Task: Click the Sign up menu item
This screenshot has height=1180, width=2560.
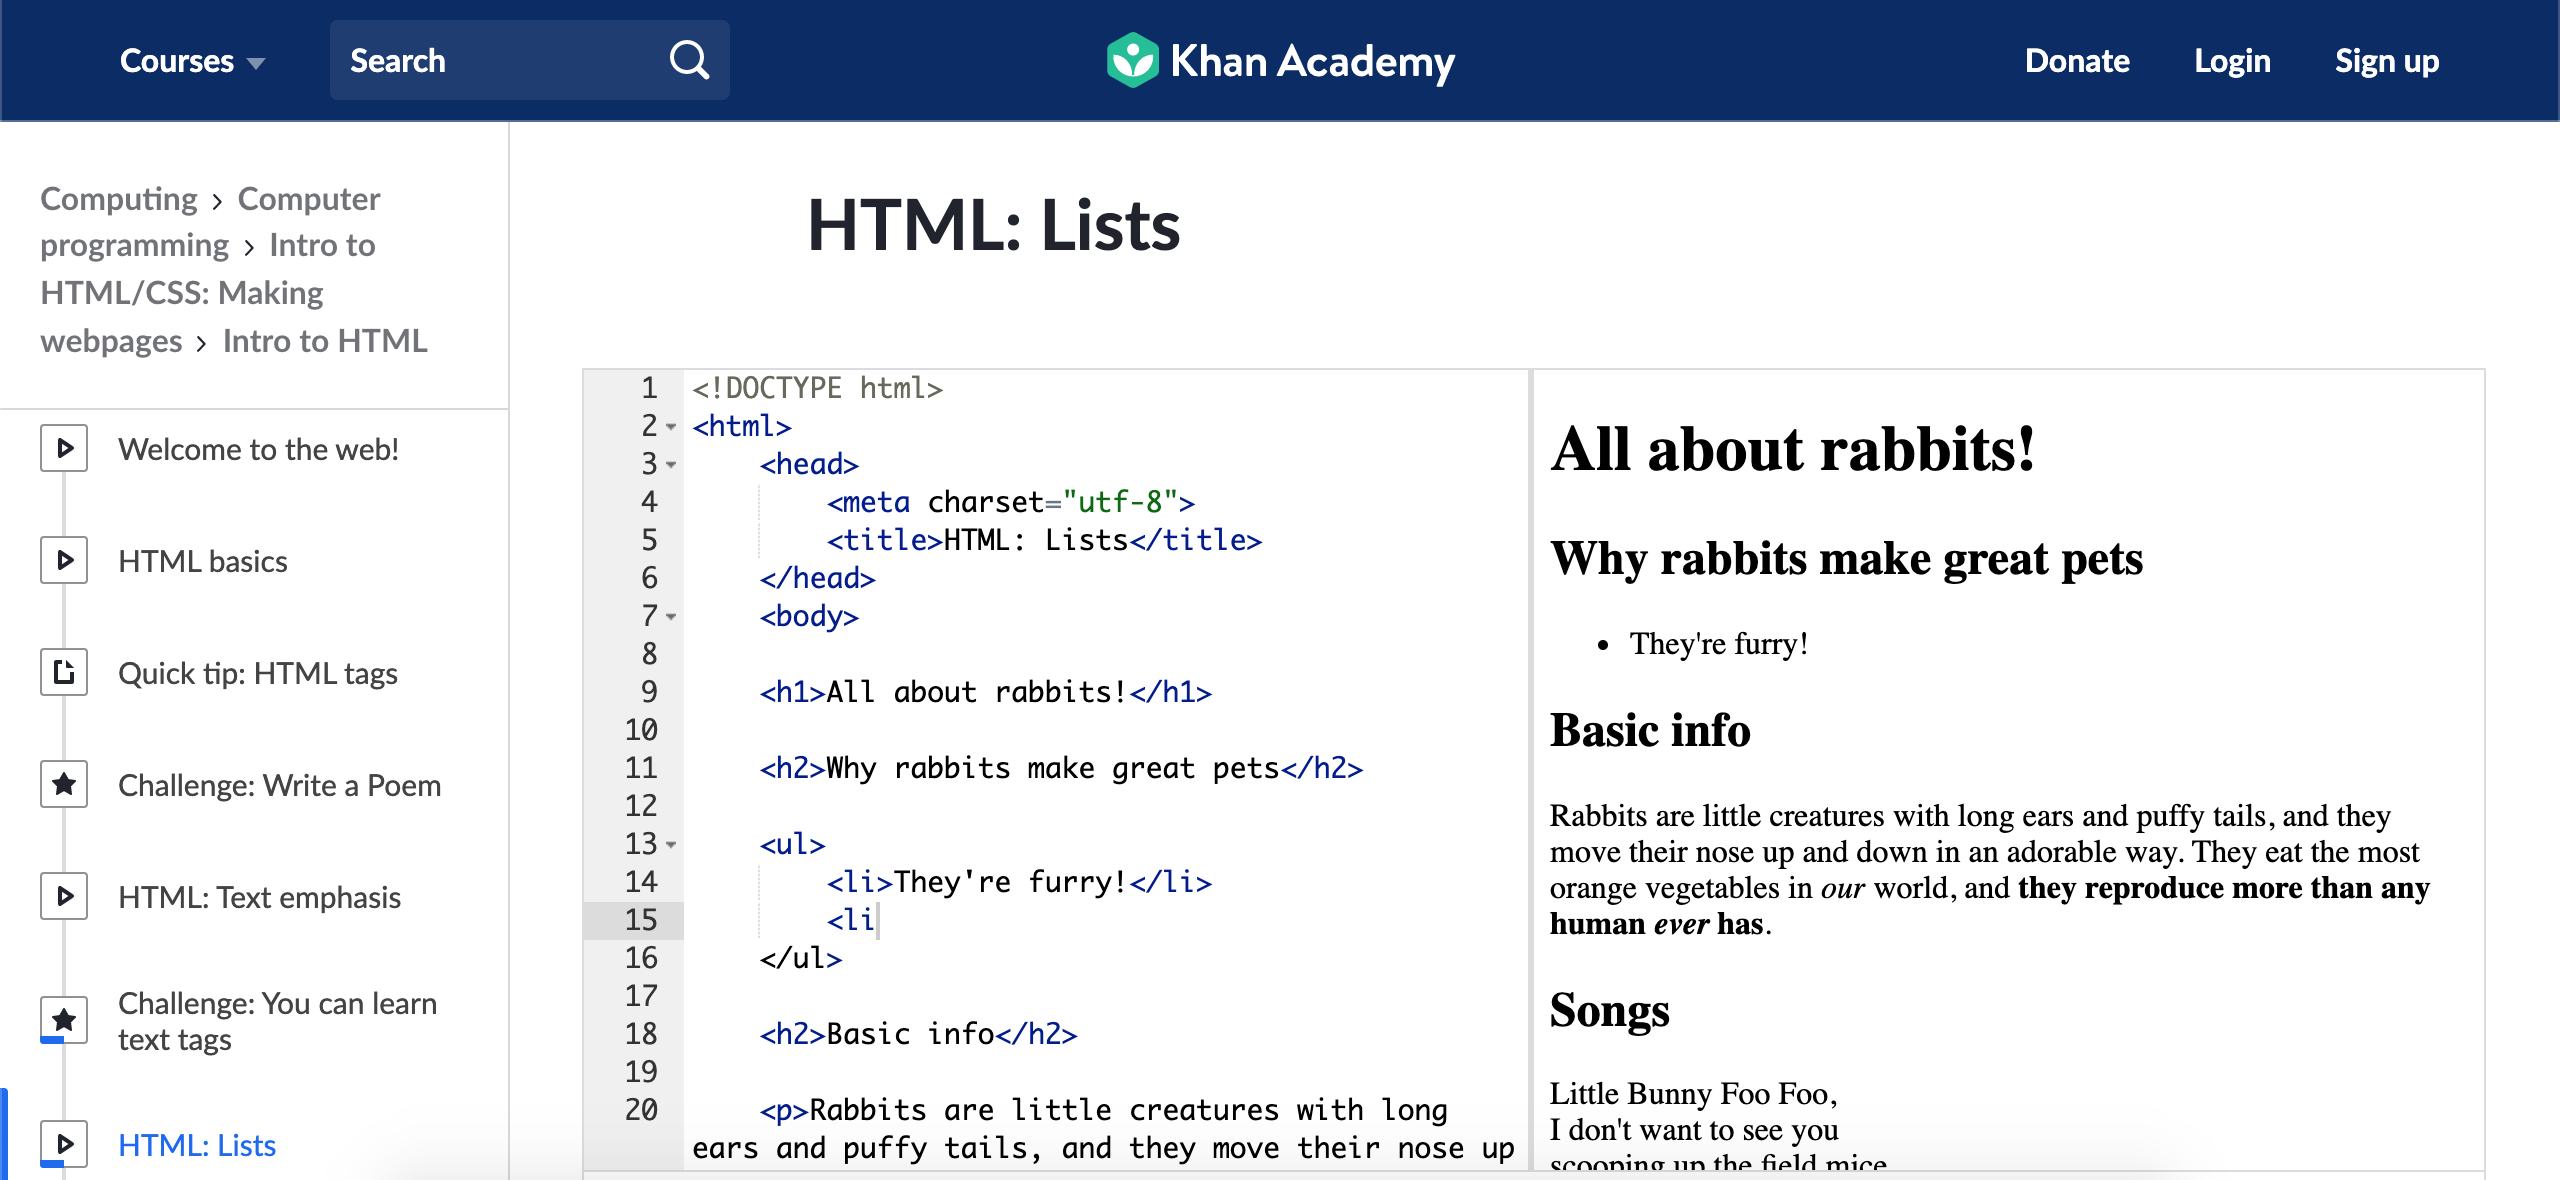Action: pos(2388,60)
